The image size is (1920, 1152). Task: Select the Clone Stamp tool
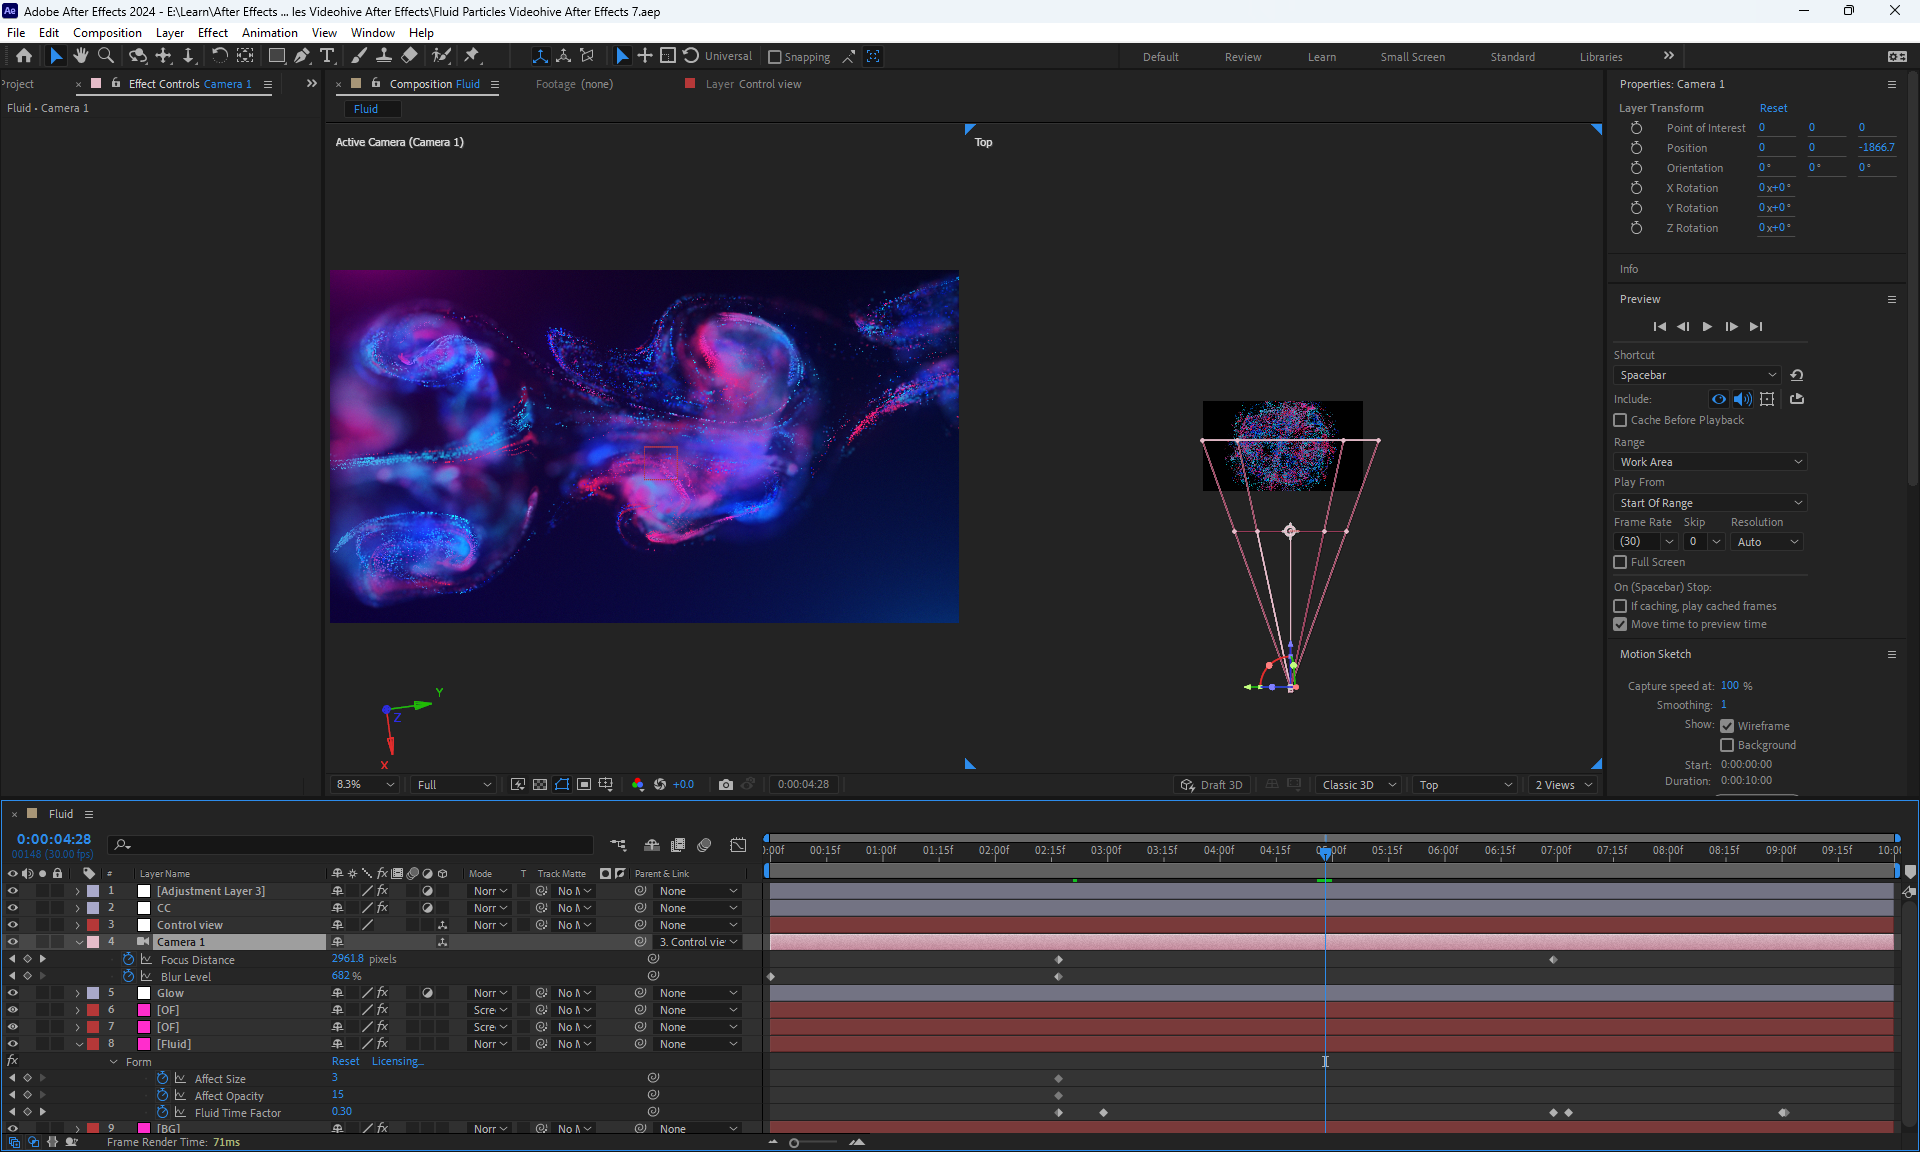coord(383,56)
